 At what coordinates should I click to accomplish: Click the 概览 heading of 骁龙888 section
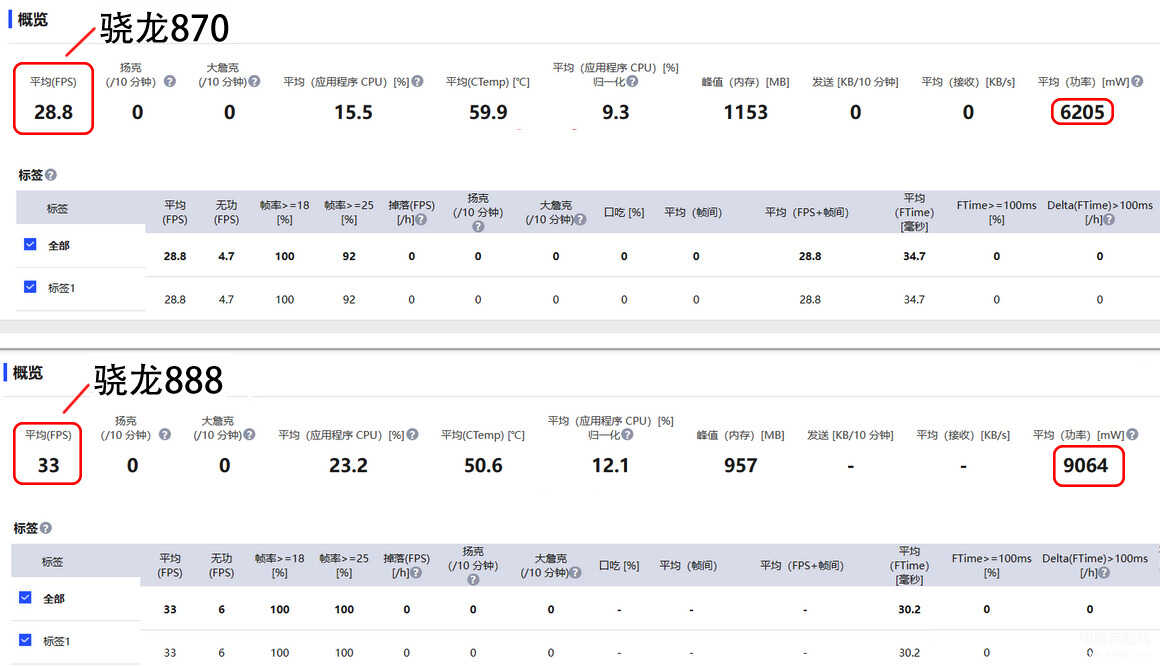point(27,373)
